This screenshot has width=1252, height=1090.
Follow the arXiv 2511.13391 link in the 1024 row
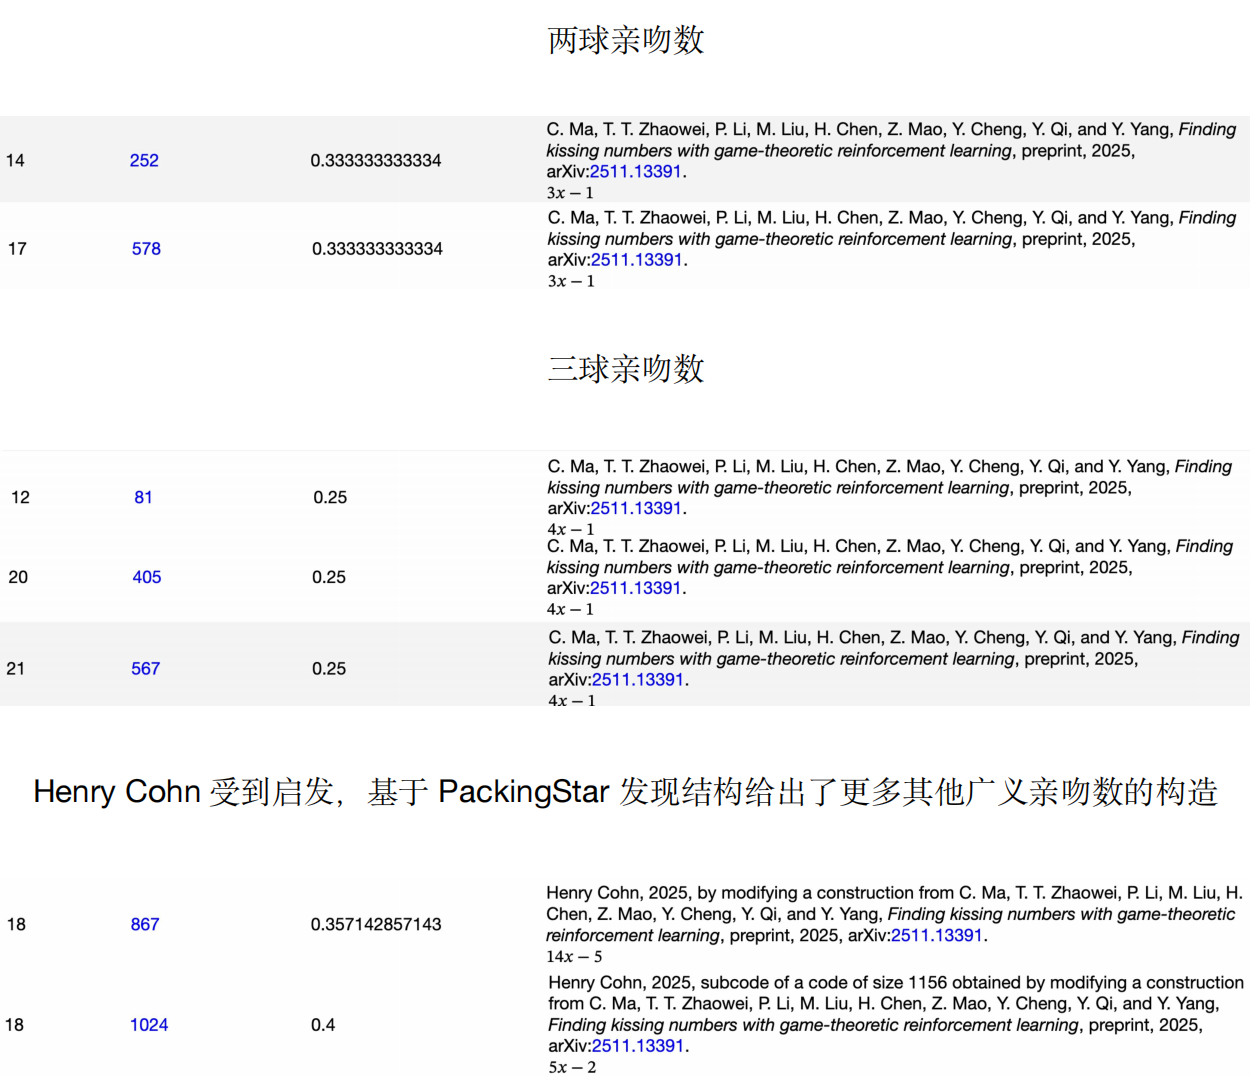click(x=638, y=1046)
